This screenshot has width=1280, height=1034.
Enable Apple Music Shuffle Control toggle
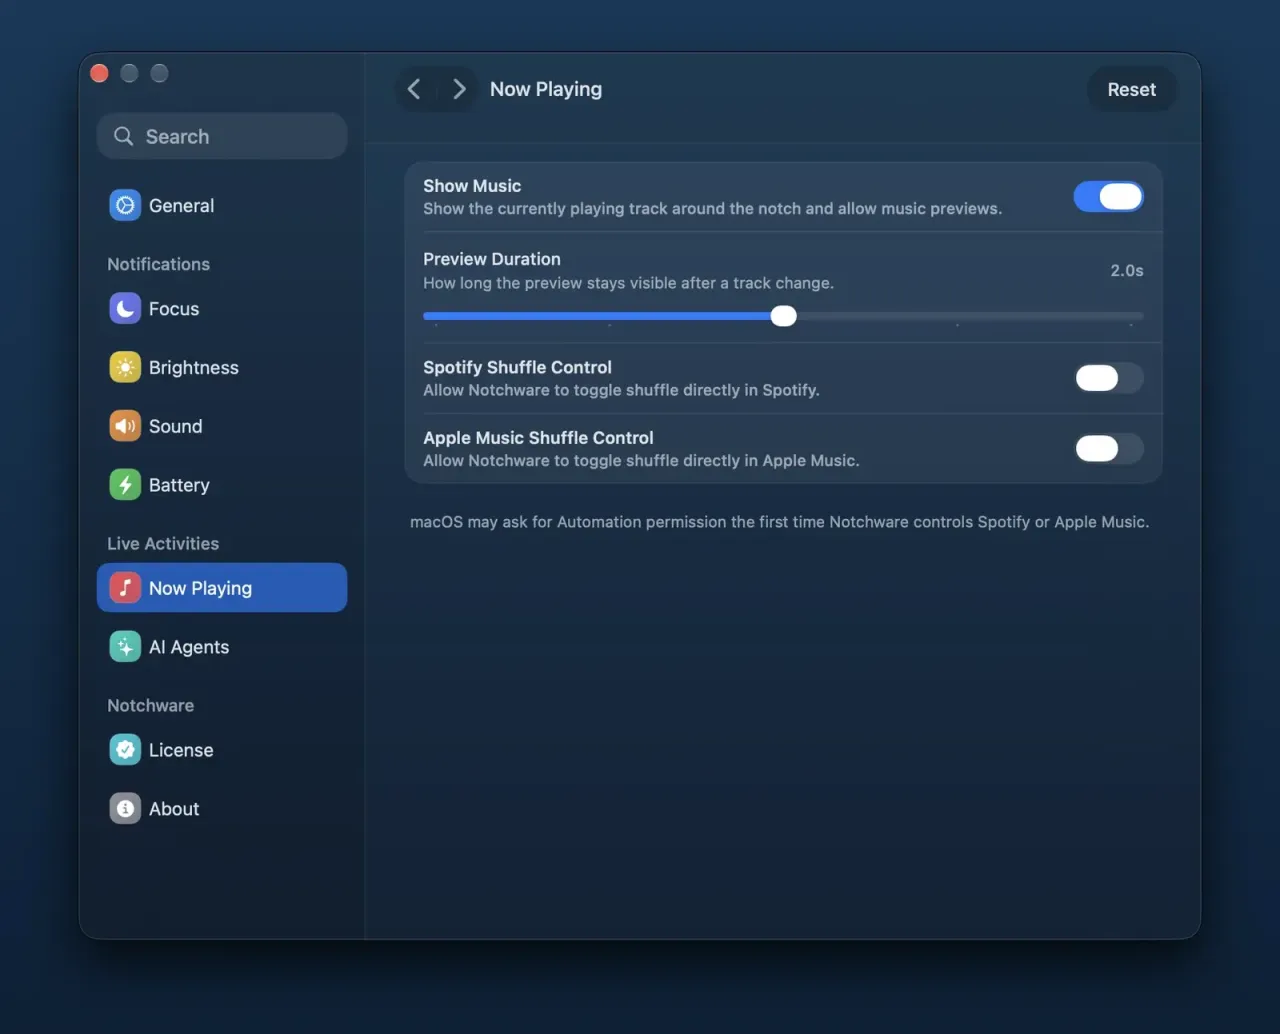pos(1108,448)
